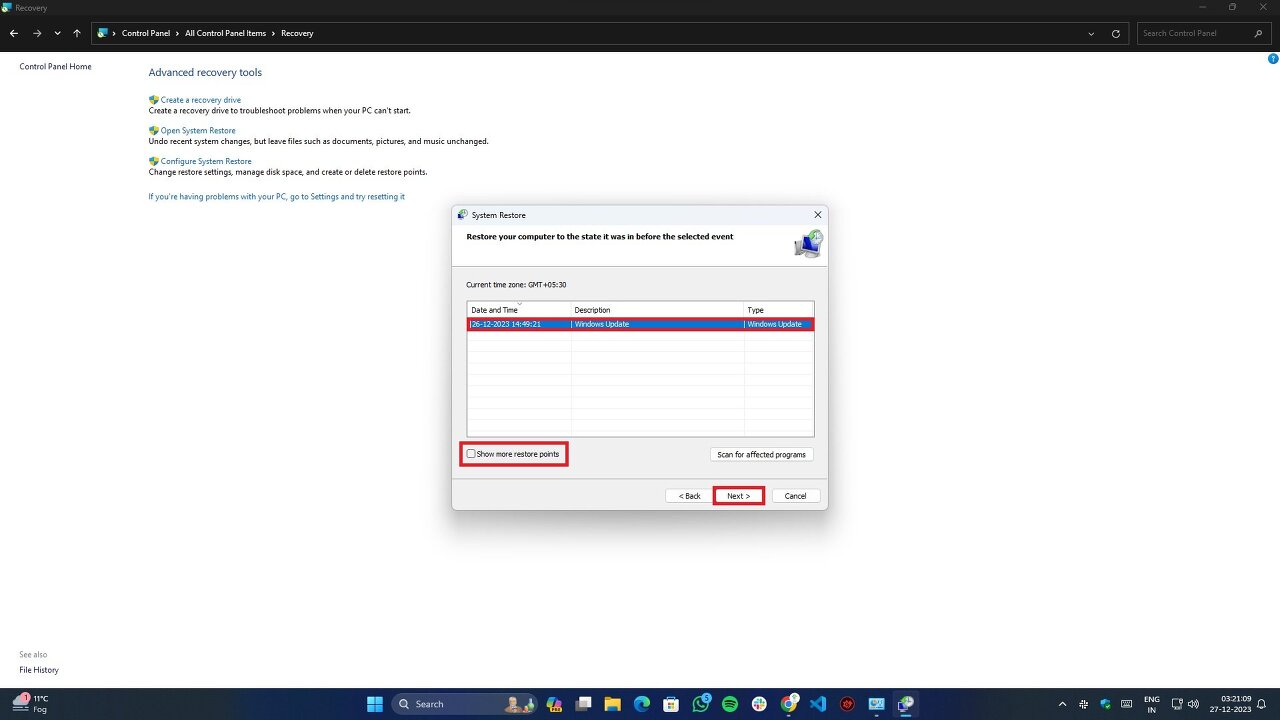
Task: Click the Next > button
Action: click(x=738, y=496)
